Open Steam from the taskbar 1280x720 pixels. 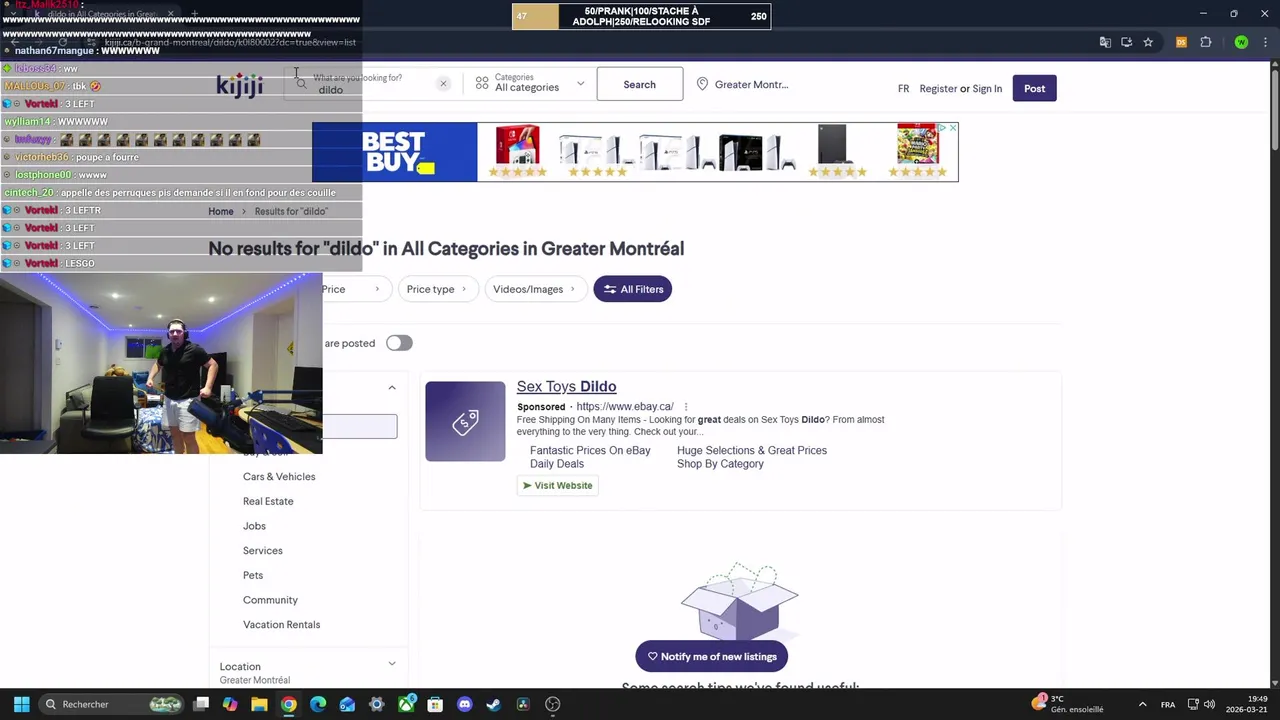[x=493, y=704]
